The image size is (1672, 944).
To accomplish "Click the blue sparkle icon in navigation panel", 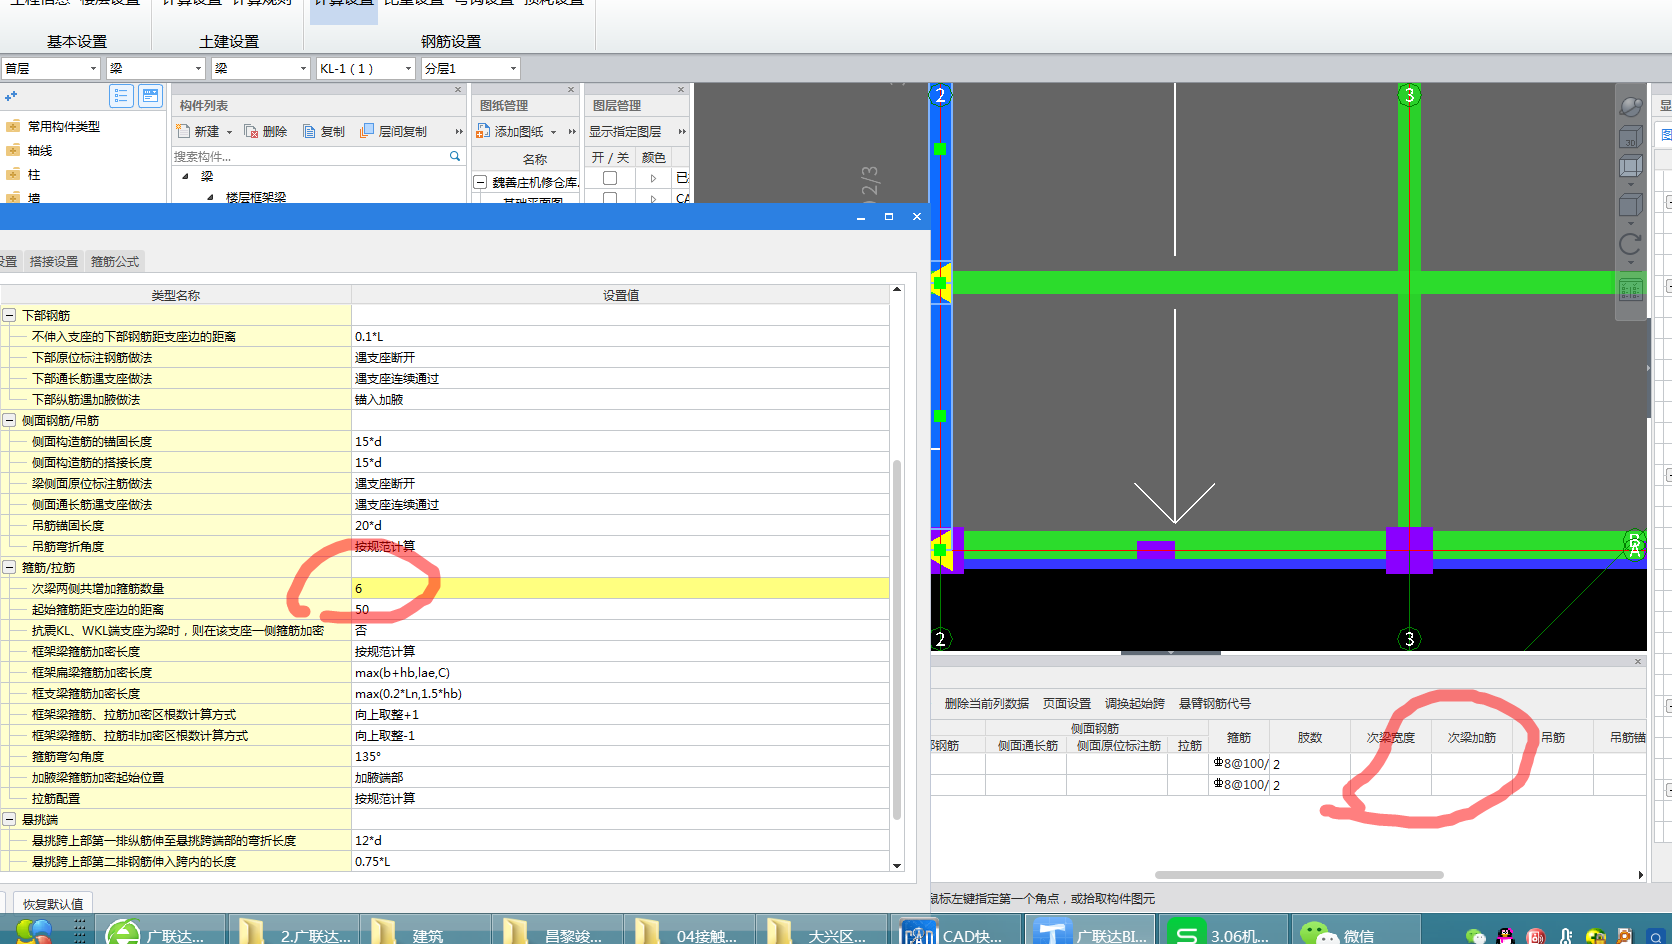I will pos(11,96).
